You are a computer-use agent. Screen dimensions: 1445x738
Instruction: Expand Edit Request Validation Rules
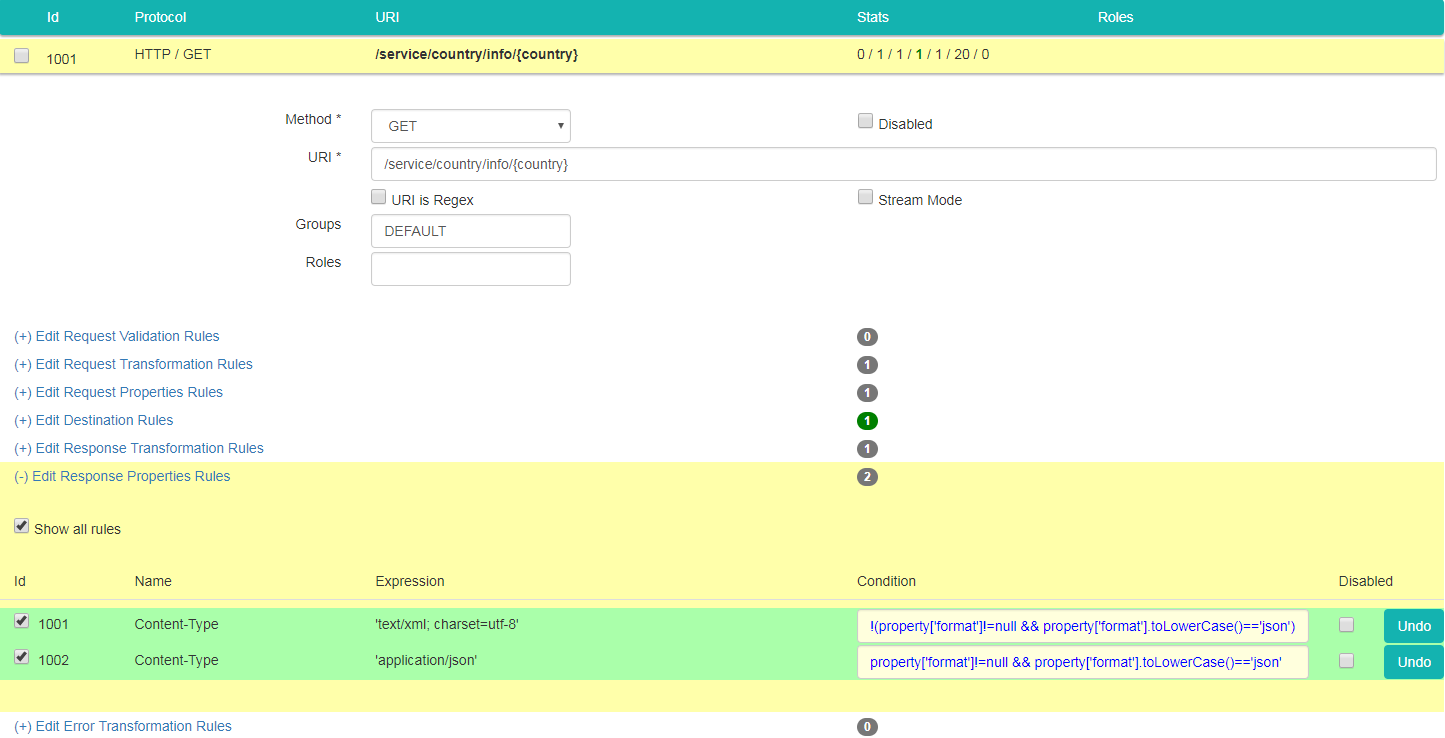(117, 336)
